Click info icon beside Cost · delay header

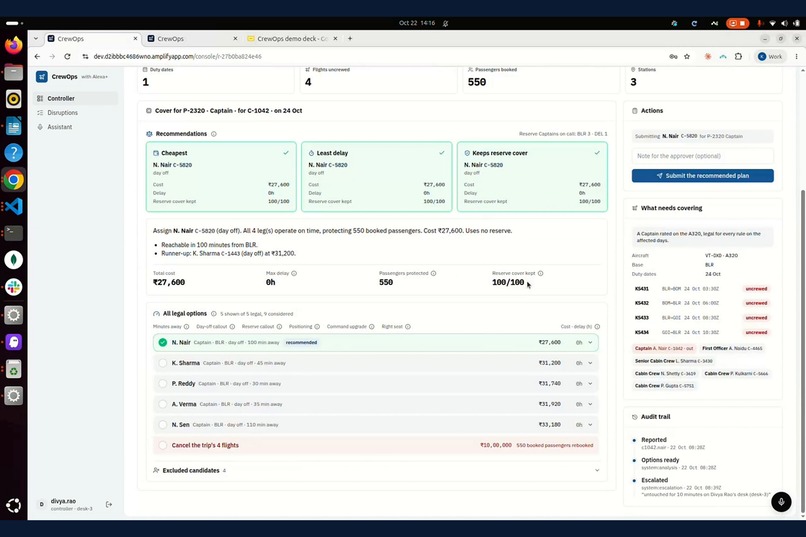(597, 327)
